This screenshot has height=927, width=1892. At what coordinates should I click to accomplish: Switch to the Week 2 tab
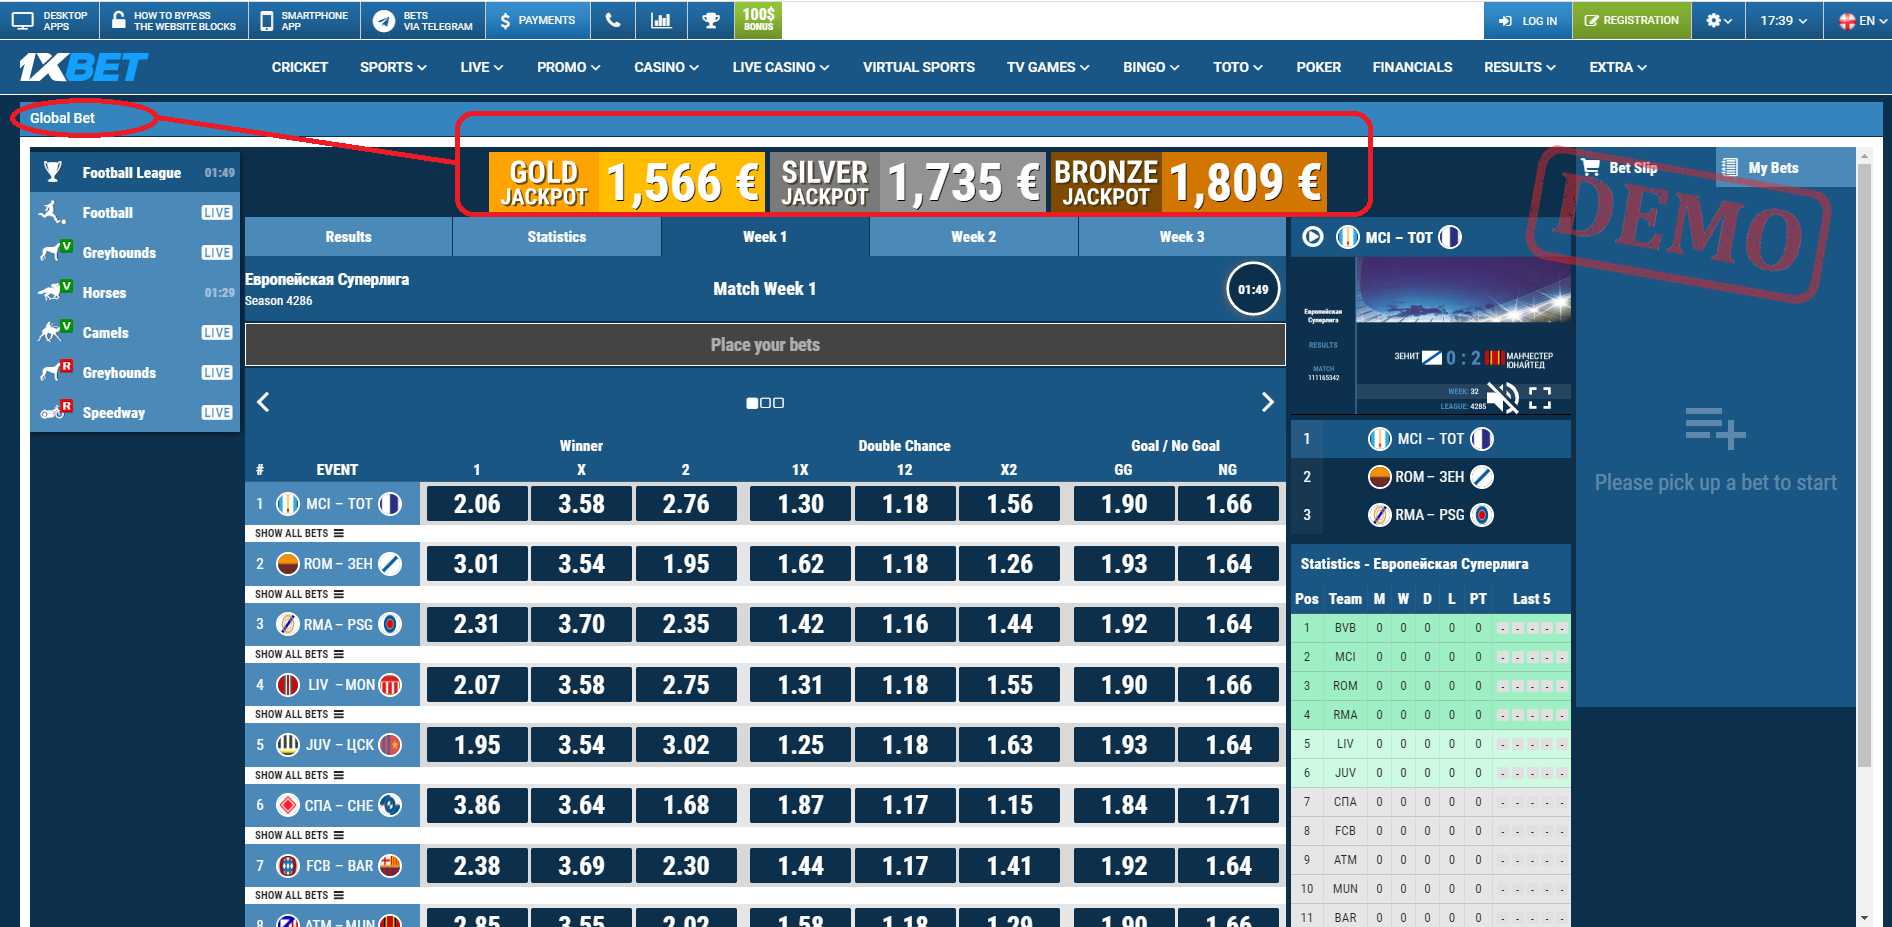point(974,237)
